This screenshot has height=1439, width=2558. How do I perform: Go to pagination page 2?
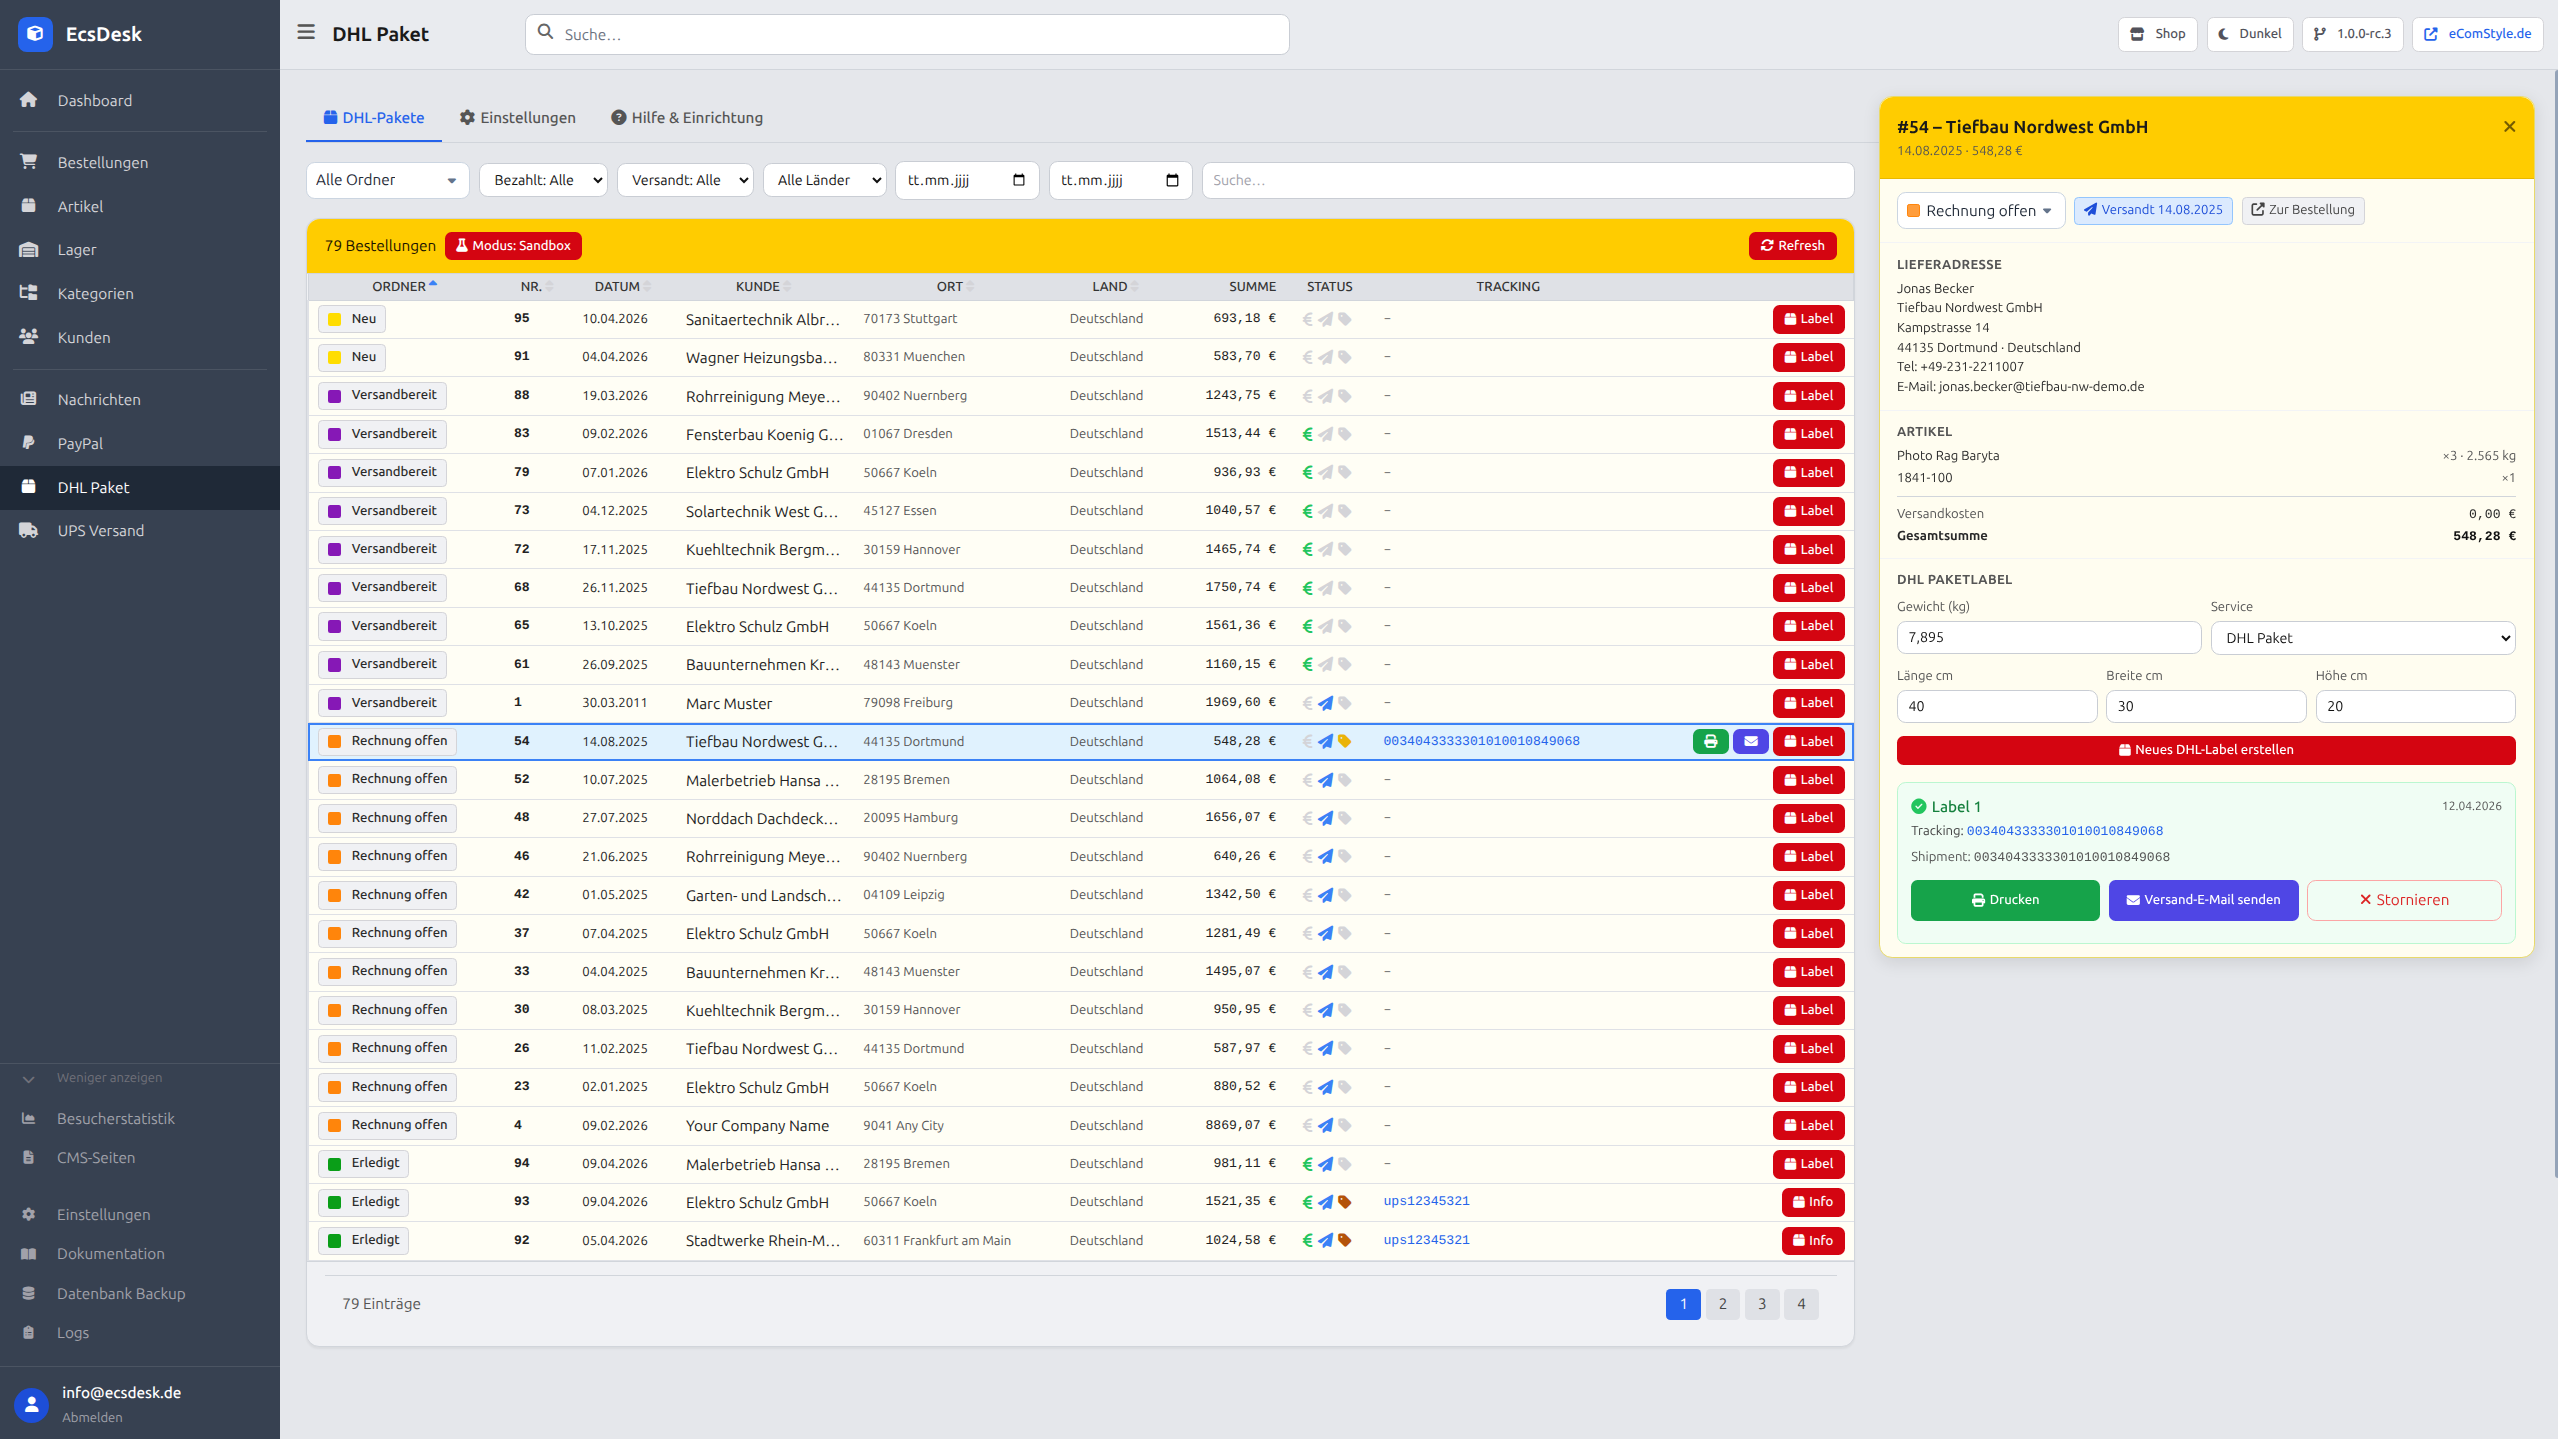click(1722, 1304)
